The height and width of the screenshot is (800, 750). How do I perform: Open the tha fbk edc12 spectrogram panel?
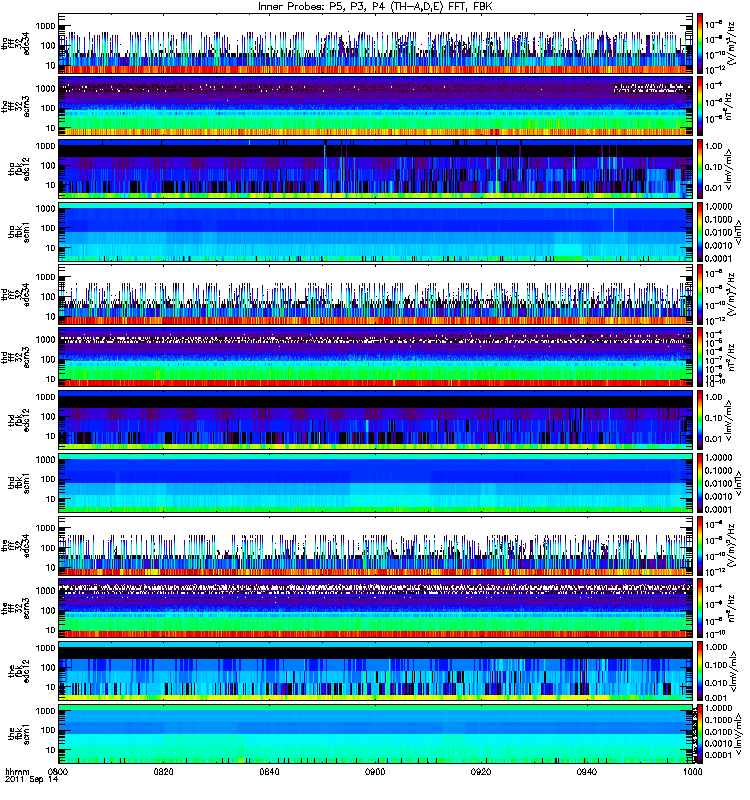click(x=375, y=169)
